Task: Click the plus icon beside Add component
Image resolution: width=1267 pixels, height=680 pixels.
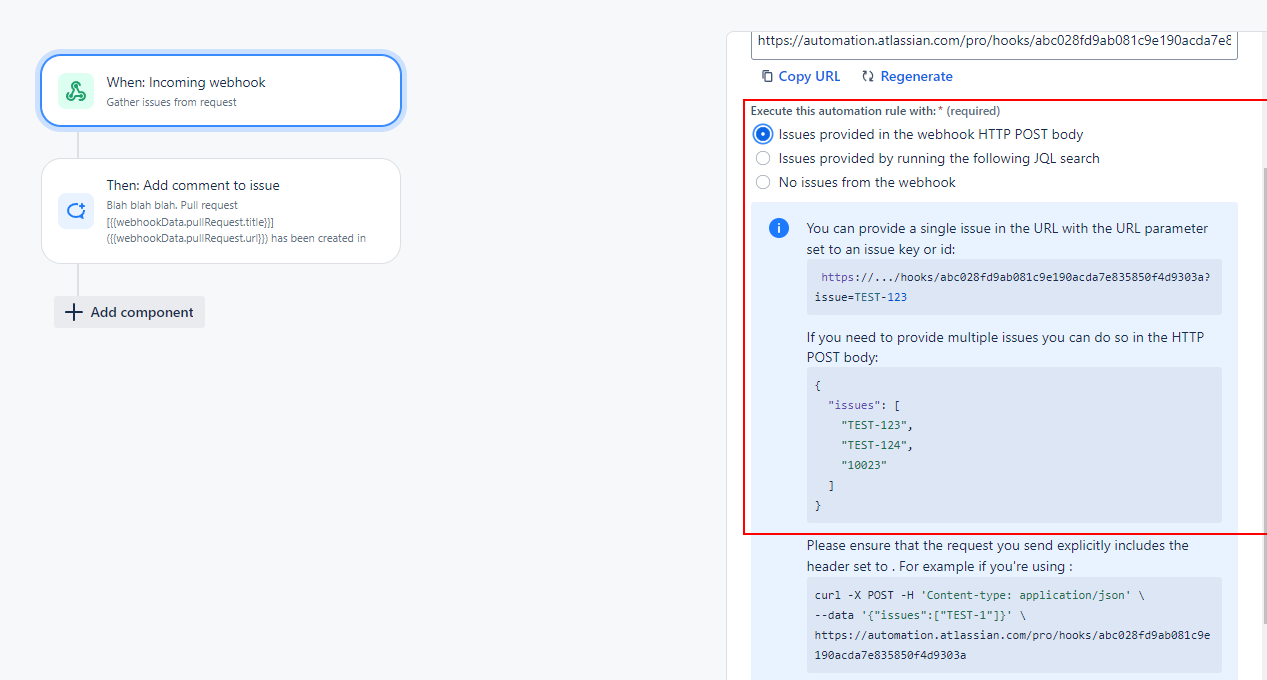Action: pos(73,312)
